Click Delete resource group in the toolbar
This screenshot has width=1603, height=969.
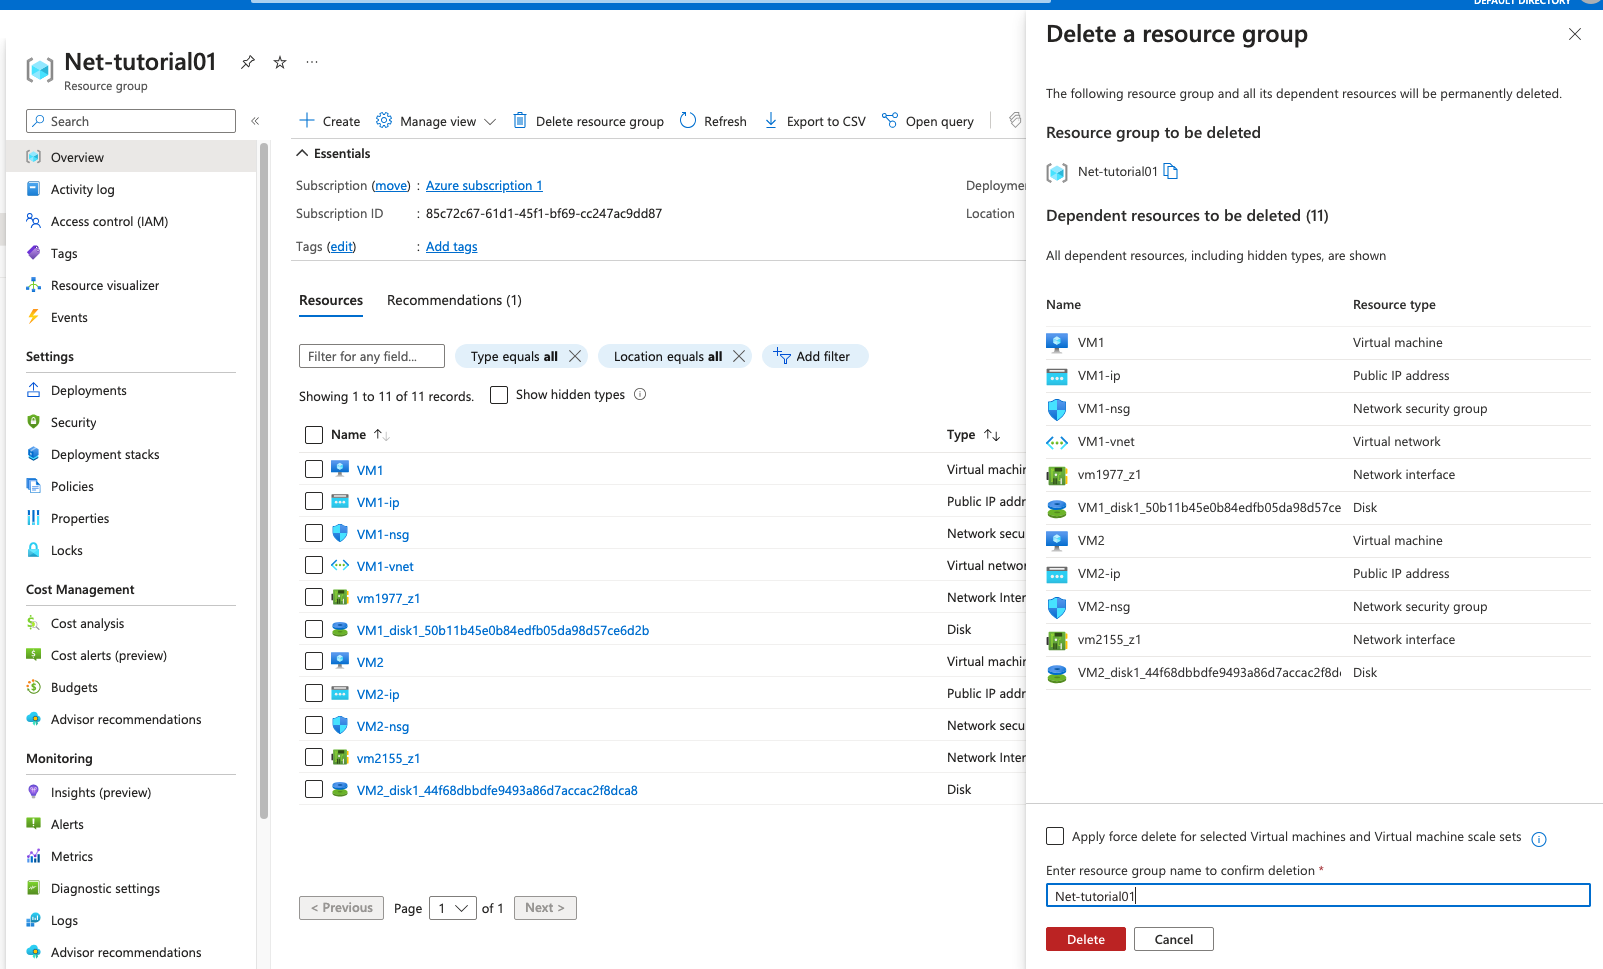[588, 121]
